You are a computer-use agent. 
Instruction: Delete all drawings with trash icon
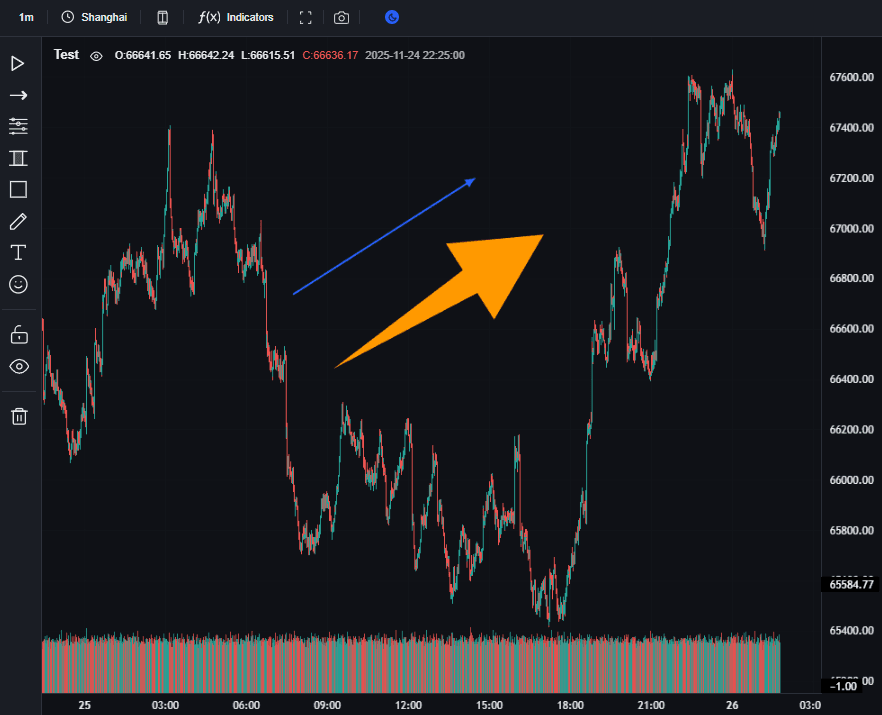(x=18, y=416)
